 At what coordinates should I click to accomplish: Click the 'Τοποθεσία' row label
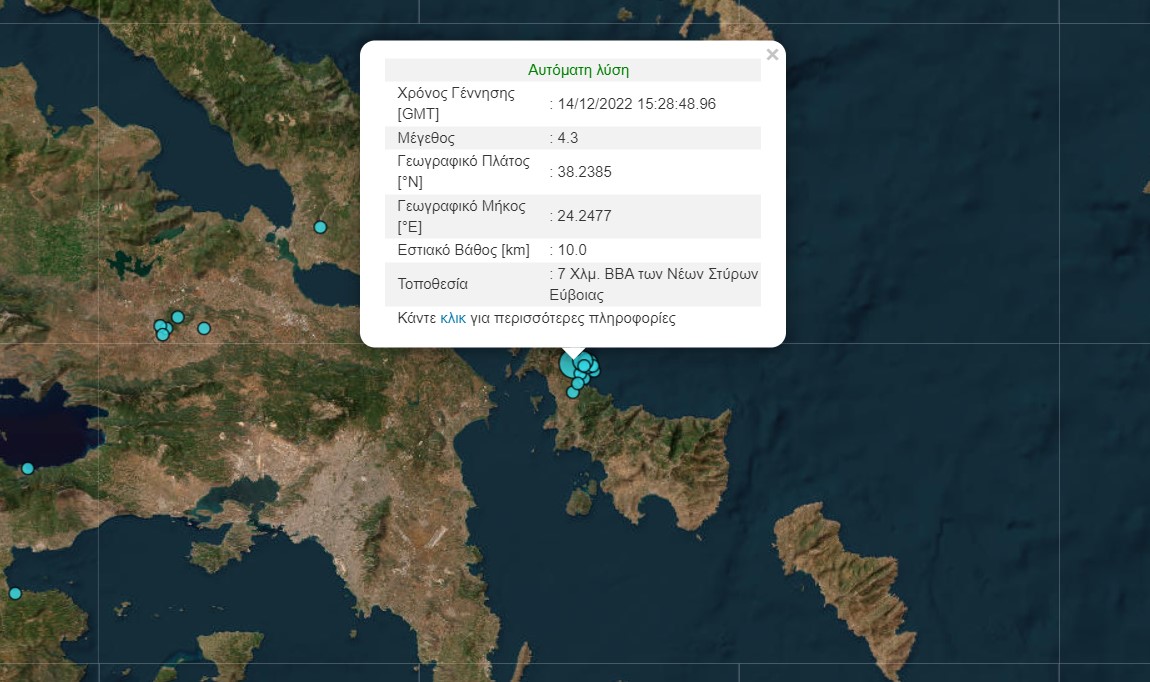pyautogui.click(x=432, y=284)
